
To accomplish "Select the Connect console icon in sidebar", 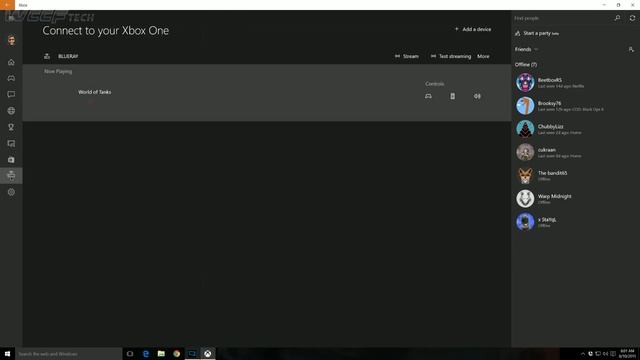I will tap(11, 176).
